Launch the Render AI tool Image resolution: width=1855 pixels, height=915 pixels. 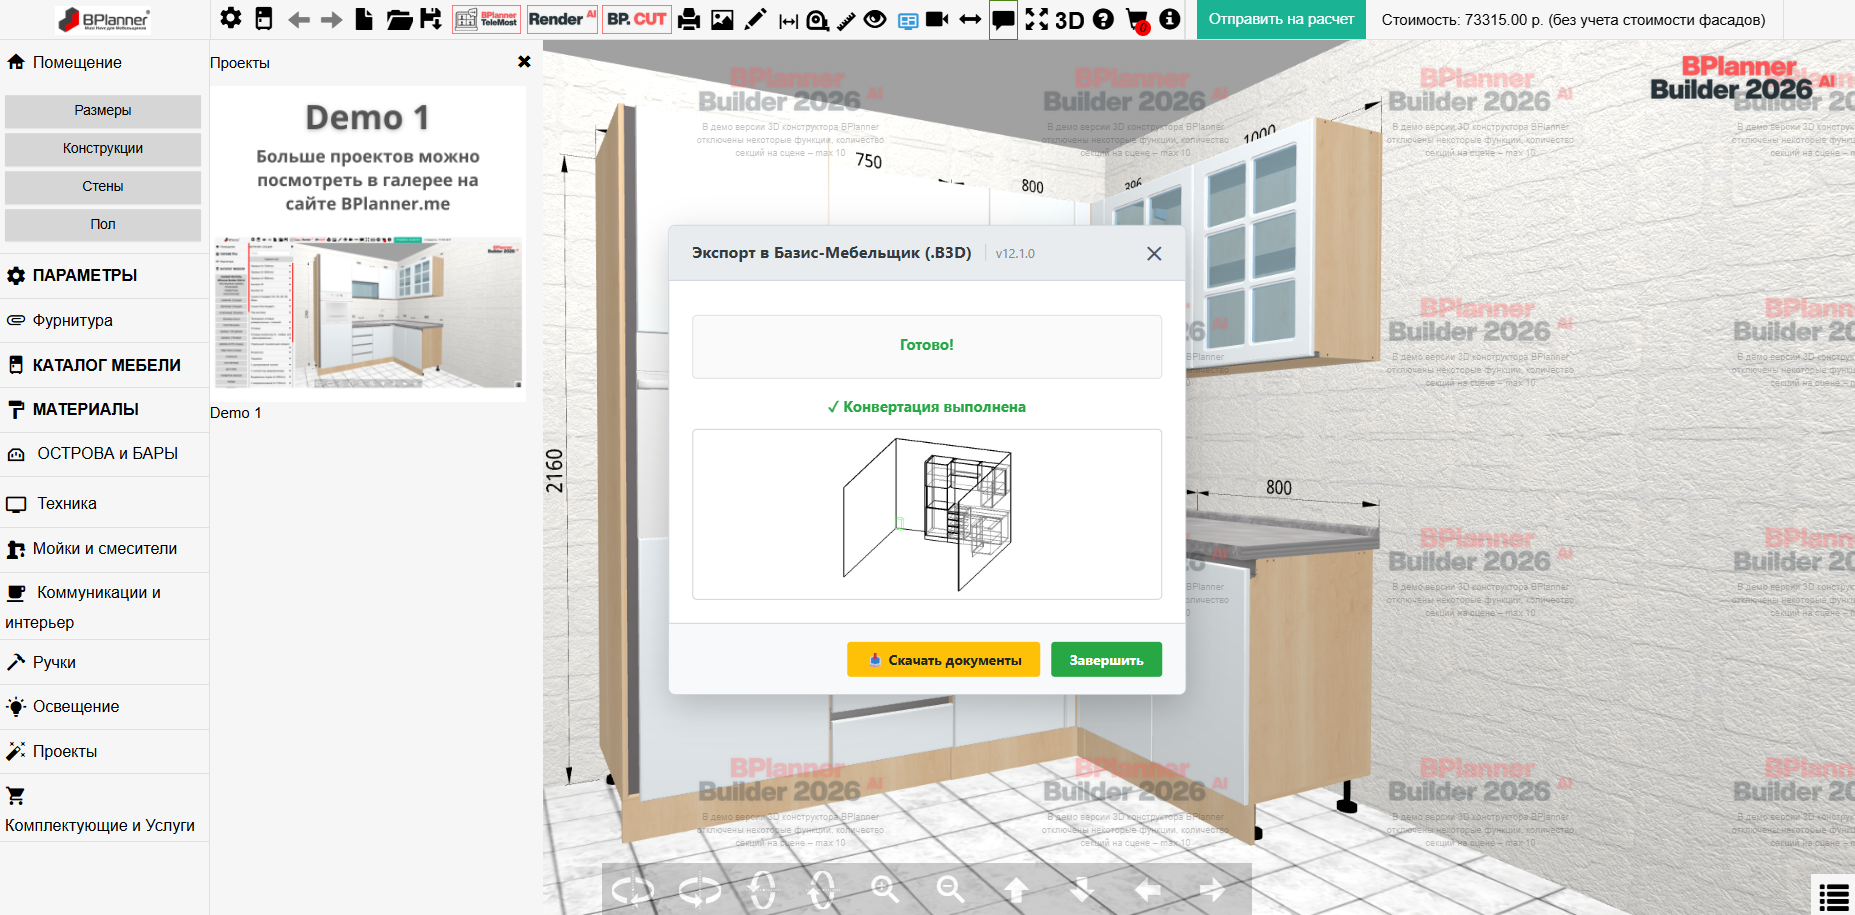point(561,19)
